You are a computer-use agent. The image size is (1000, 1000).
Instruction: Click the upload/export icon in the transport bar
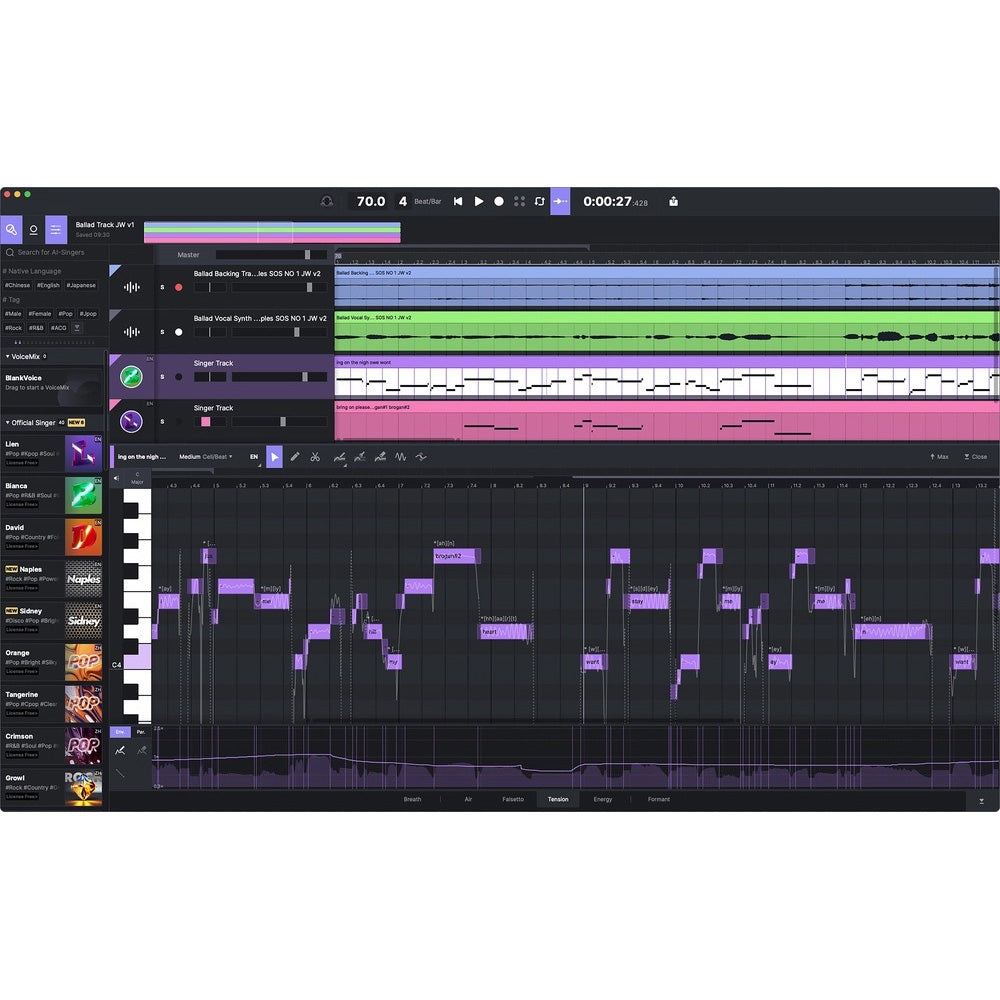[673, 201]
